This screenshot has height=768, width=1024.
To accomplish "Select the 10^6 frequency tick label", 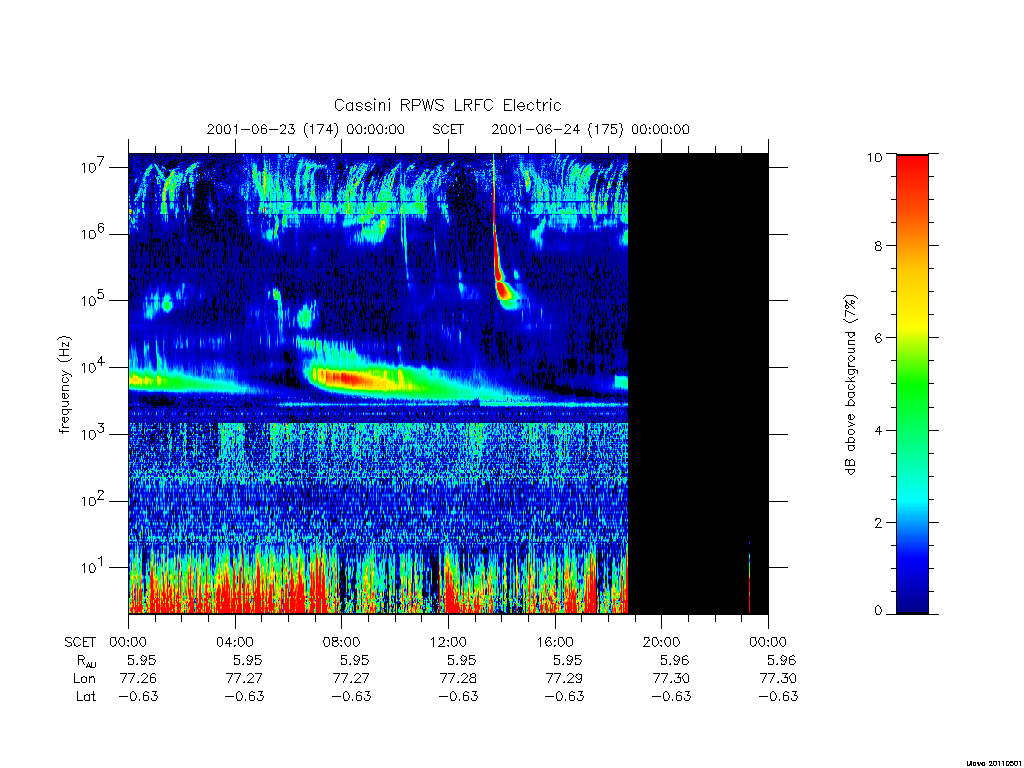I will (x=95, y=232).
